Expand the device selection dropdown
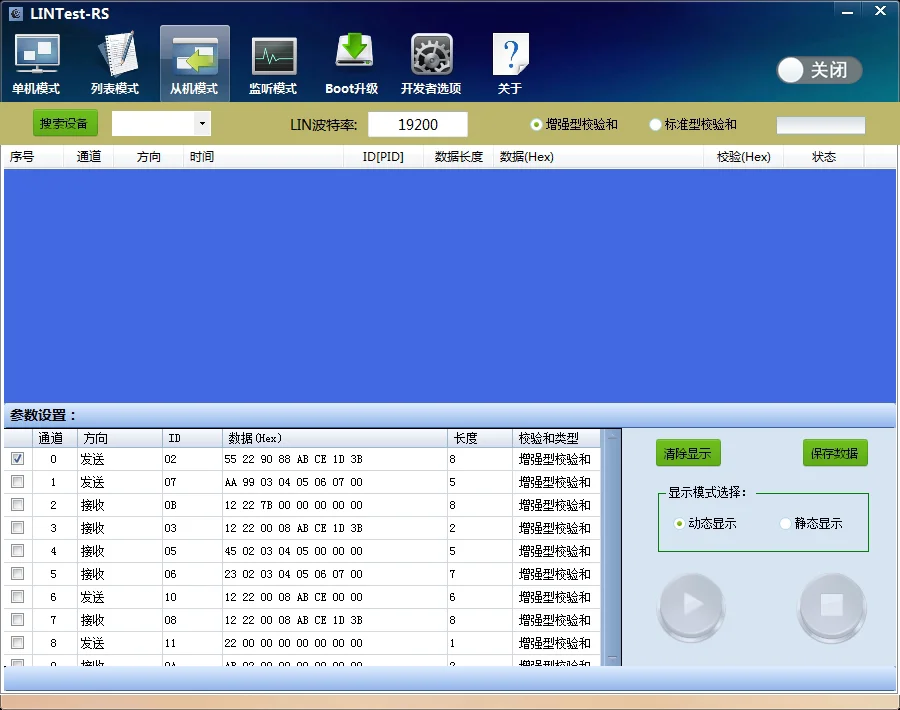Image resolution: width=900 pixels, height=710 pixels. click(202, 124)
